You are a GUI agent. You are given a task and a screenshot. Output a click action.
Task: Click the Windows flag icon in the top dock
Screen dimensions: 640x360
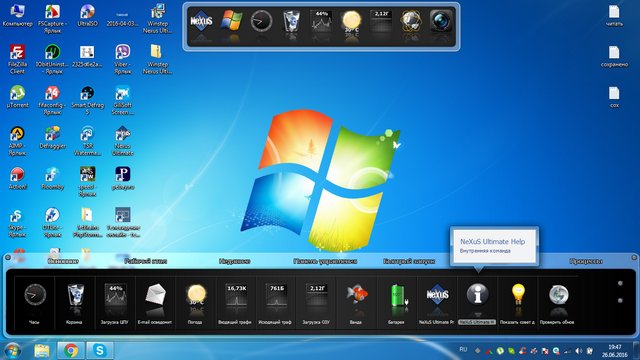pos(231,20)
